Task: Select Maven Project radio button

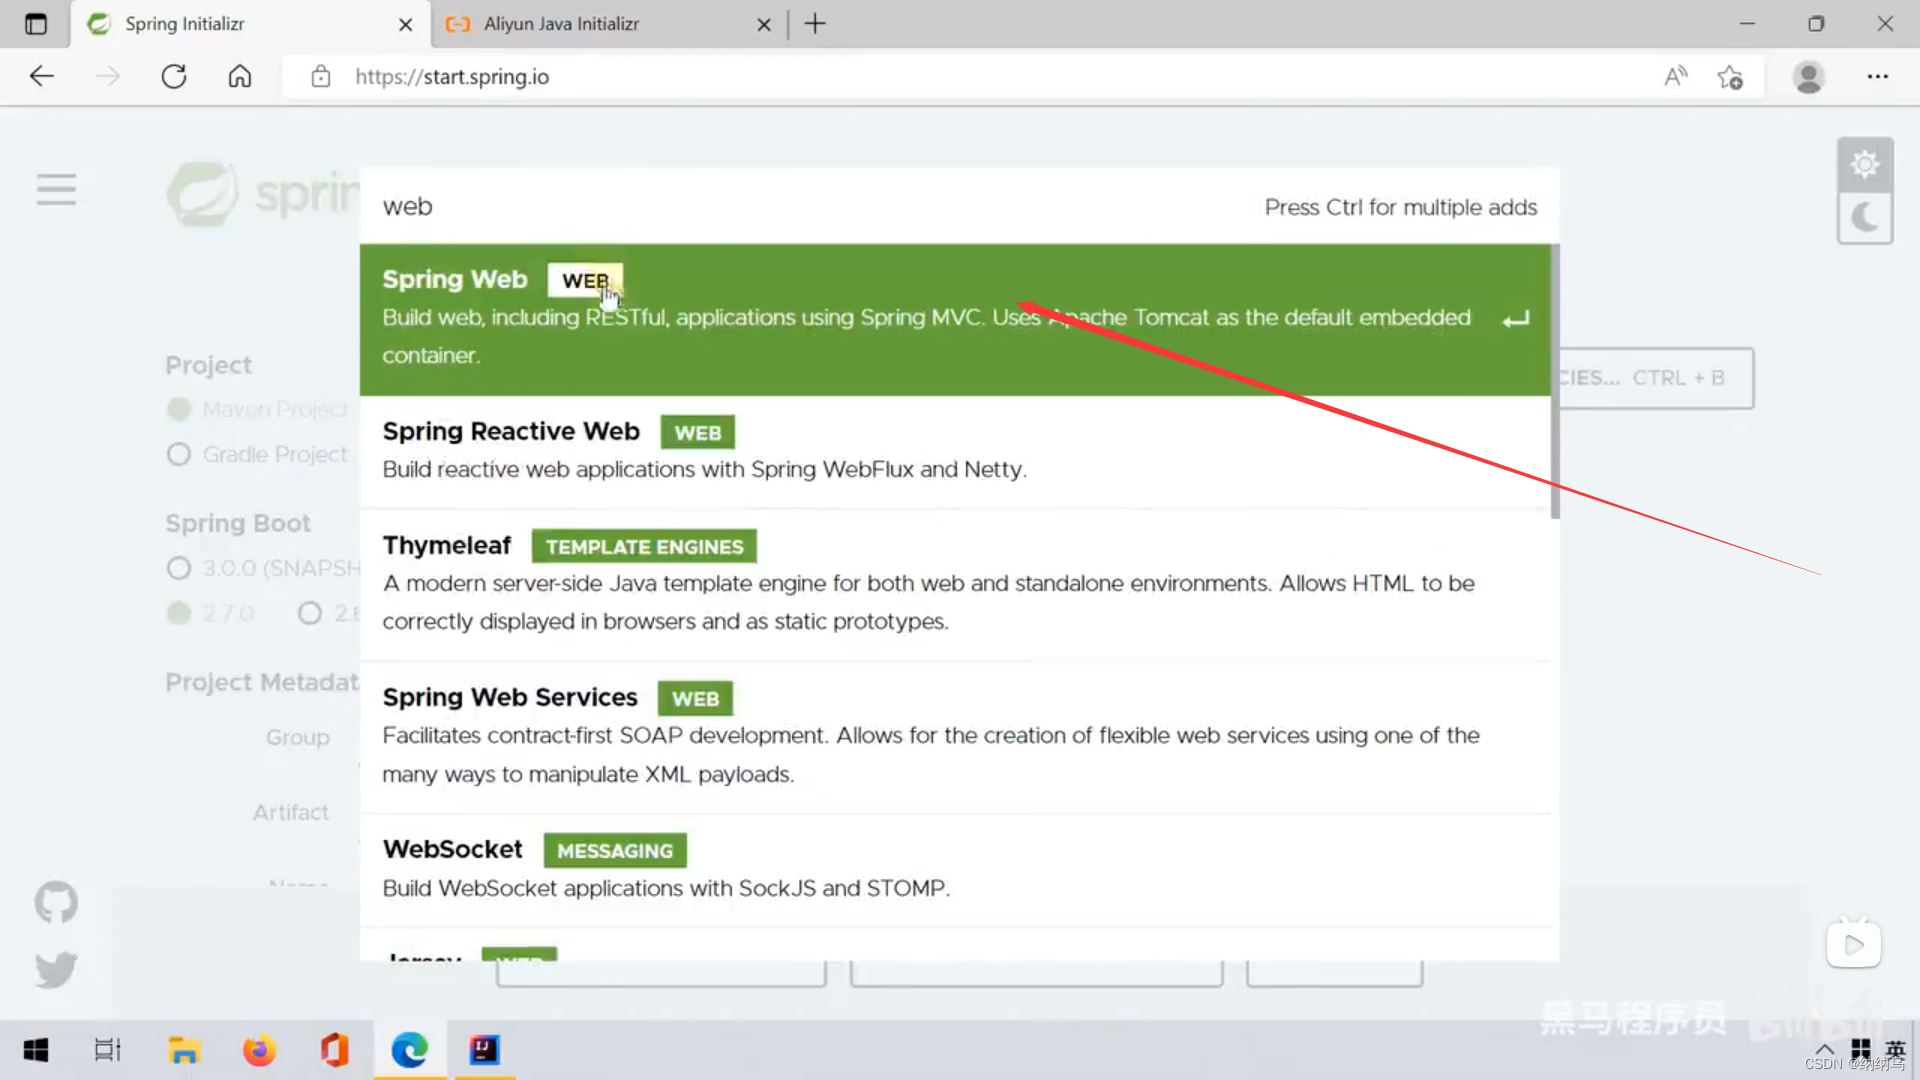Action: coord(179,409)
